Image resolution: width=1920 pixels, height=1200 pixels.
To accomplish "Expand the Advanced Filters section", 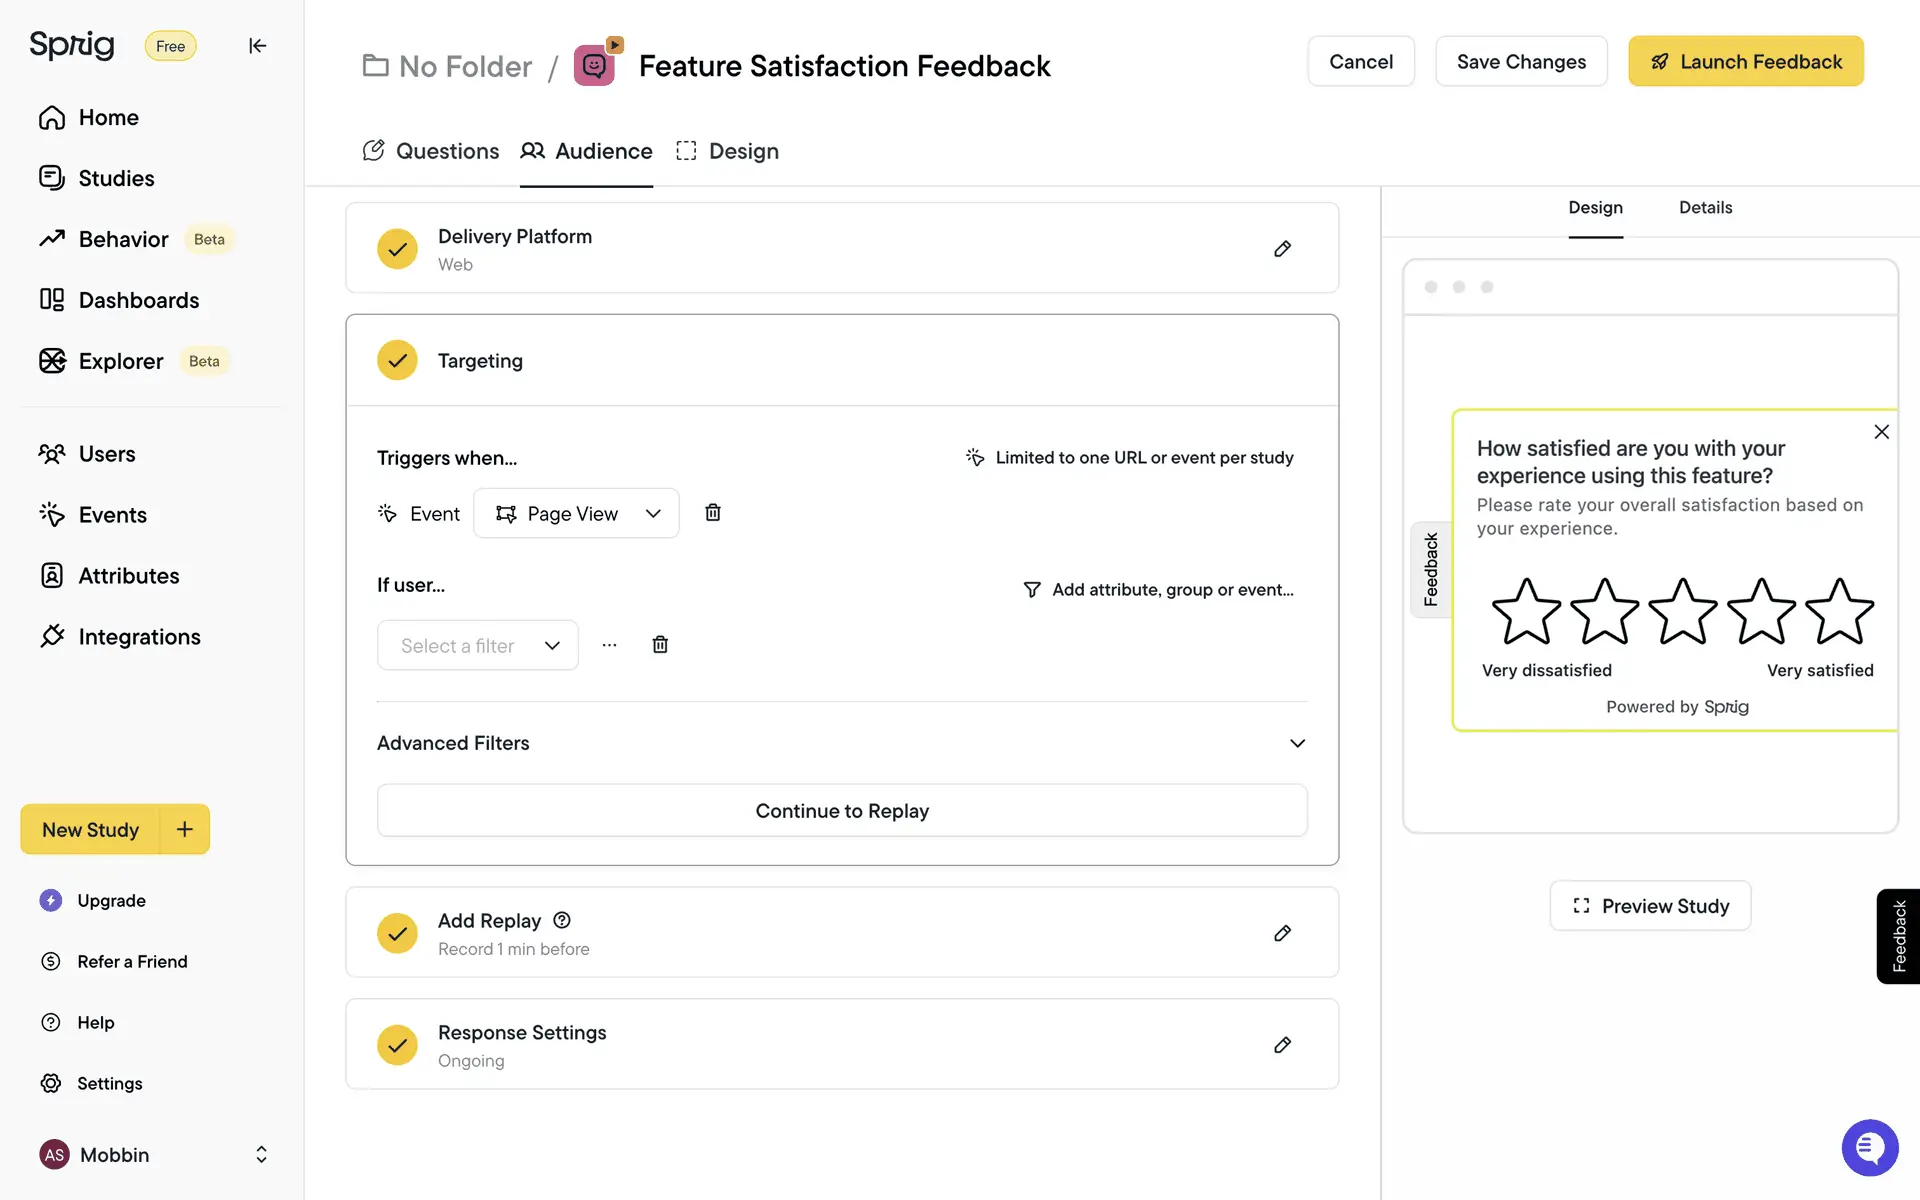I will pos(1297,743).
